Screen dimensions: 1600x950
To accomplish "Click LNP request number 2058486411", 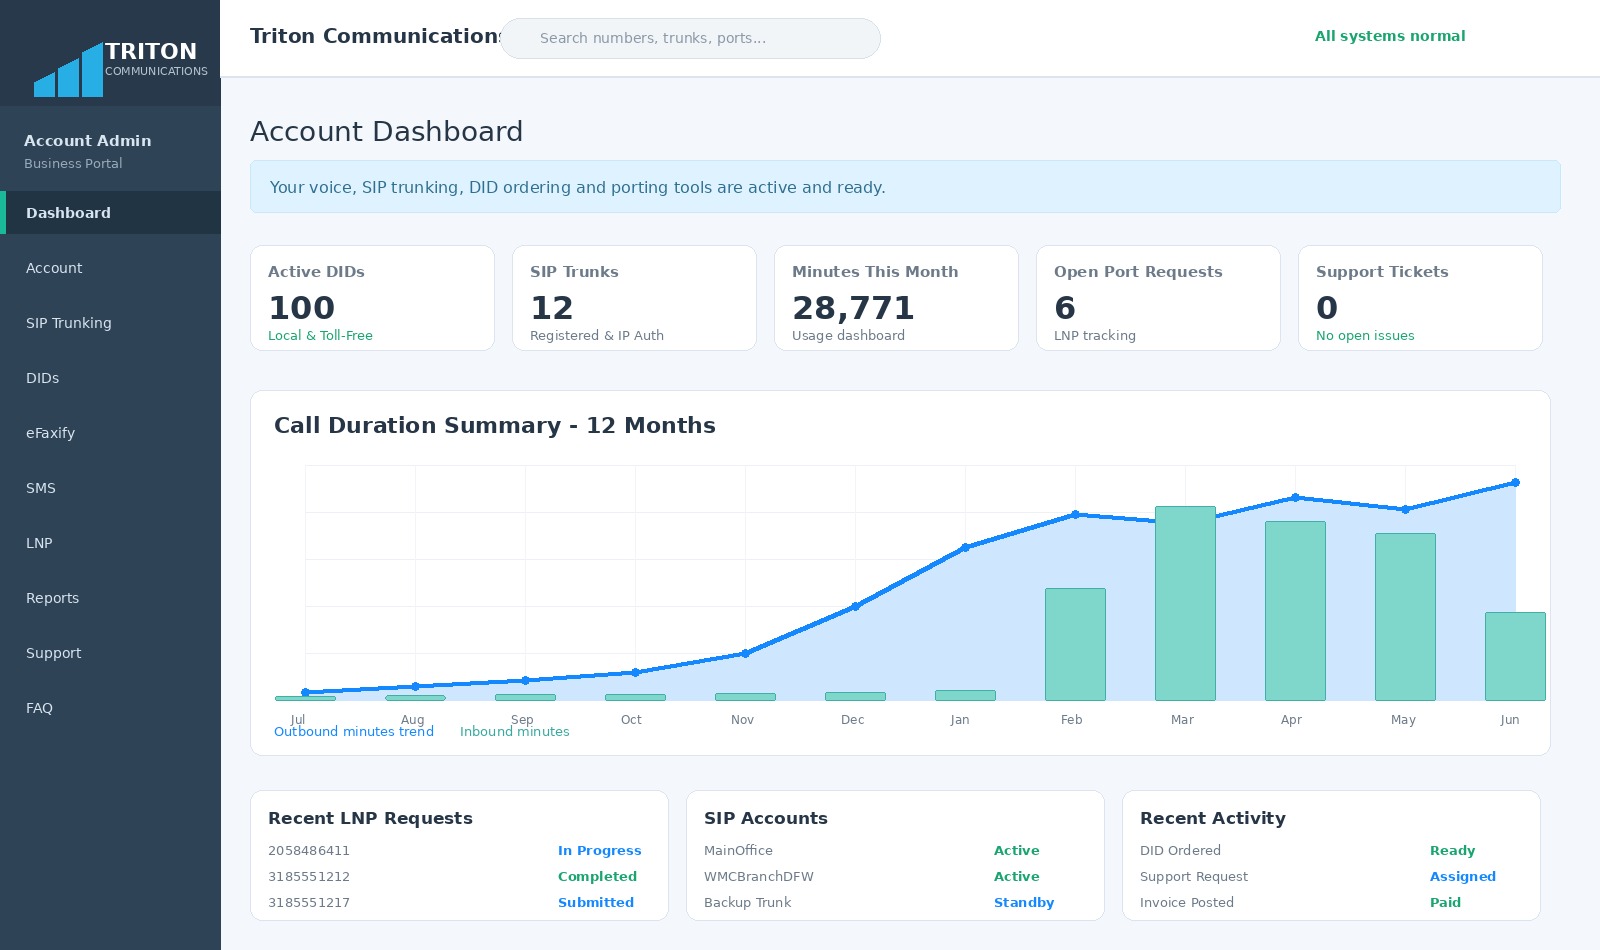I will pos(309,851).
